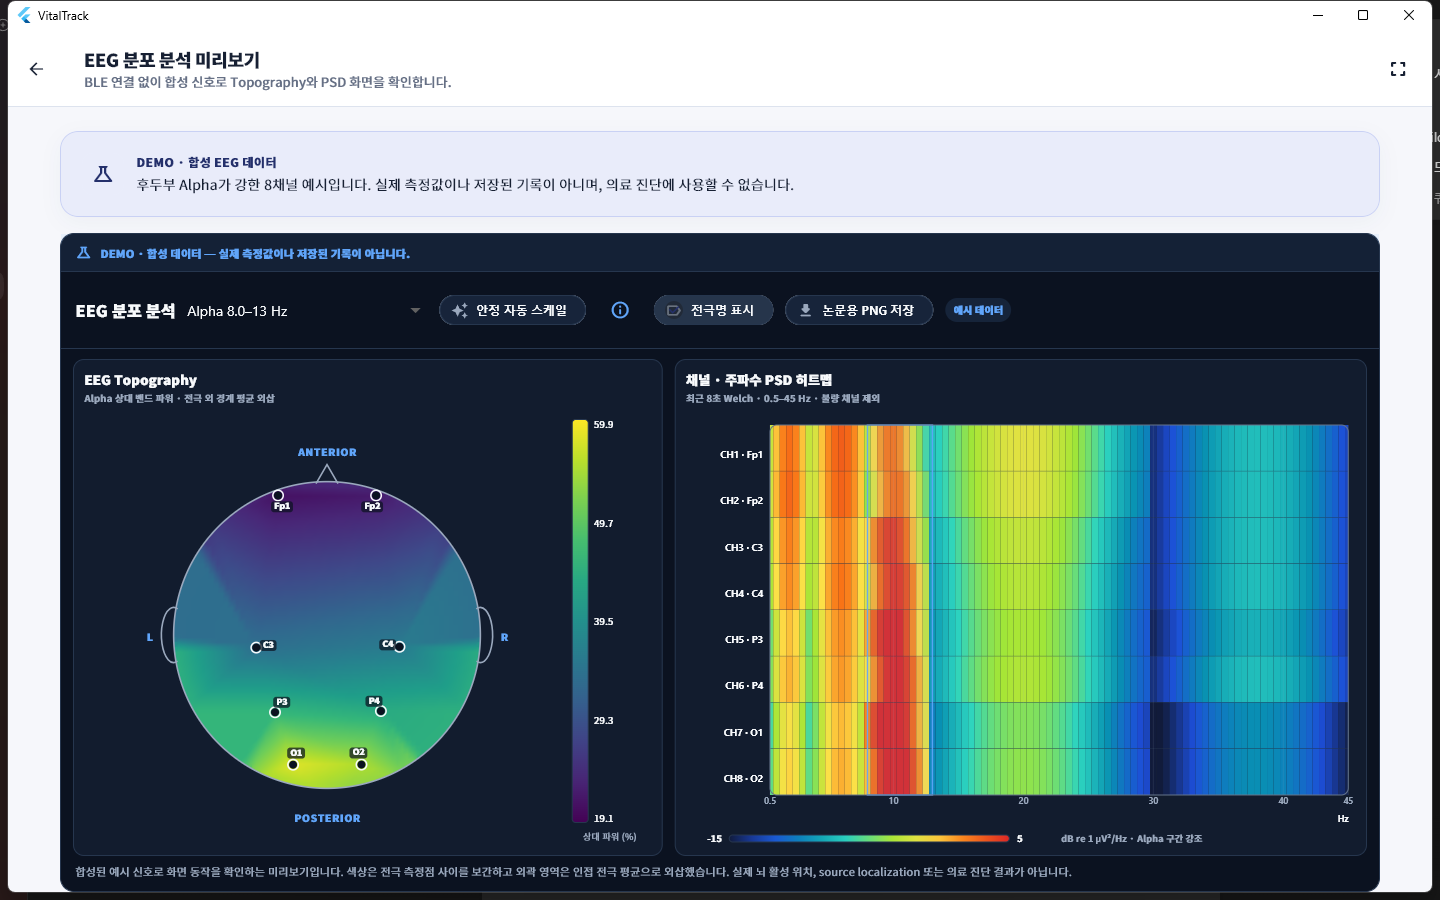1440x900 pixels.
Task: Open the info icon beside auto scale
Action: point(620,310)
